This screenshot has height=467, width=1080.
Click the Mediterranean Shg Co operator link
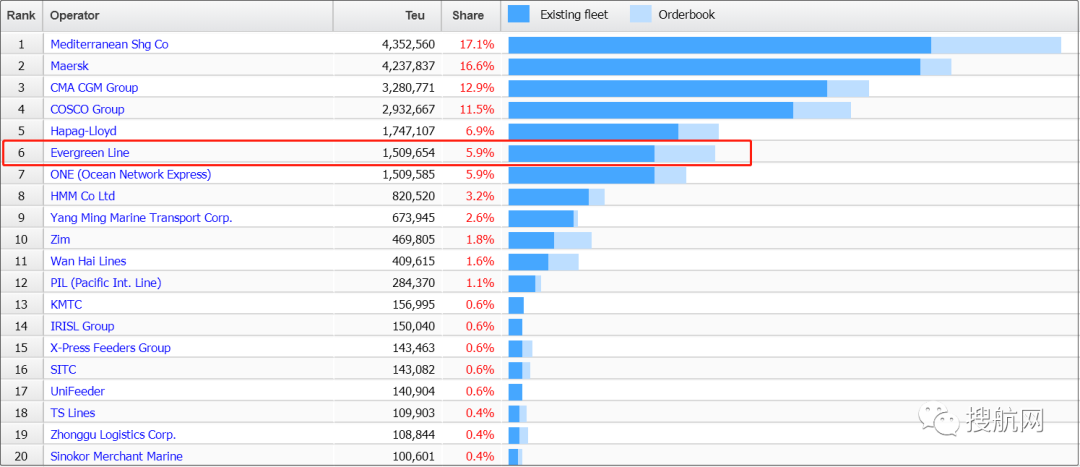tap(109, 44)
